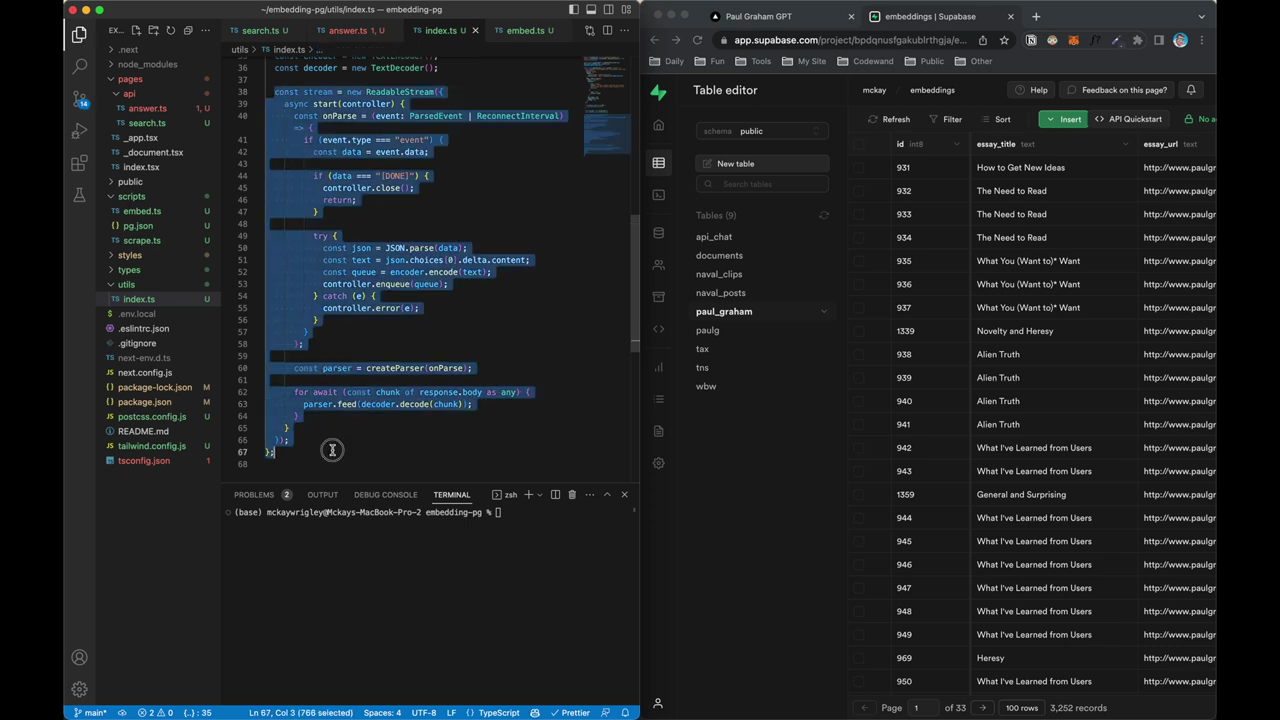1280x720 pixels.
Task: Open the Explorer view in VS Code
Action: click(79, 35)
